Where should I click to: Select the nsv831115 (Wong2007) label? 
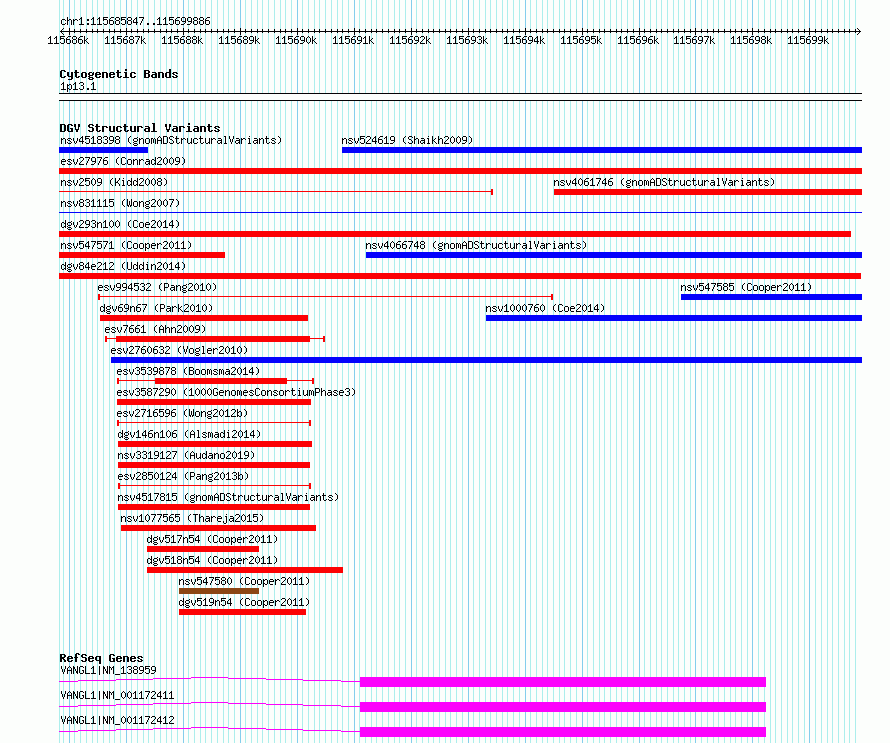click(x=120, y=203)
